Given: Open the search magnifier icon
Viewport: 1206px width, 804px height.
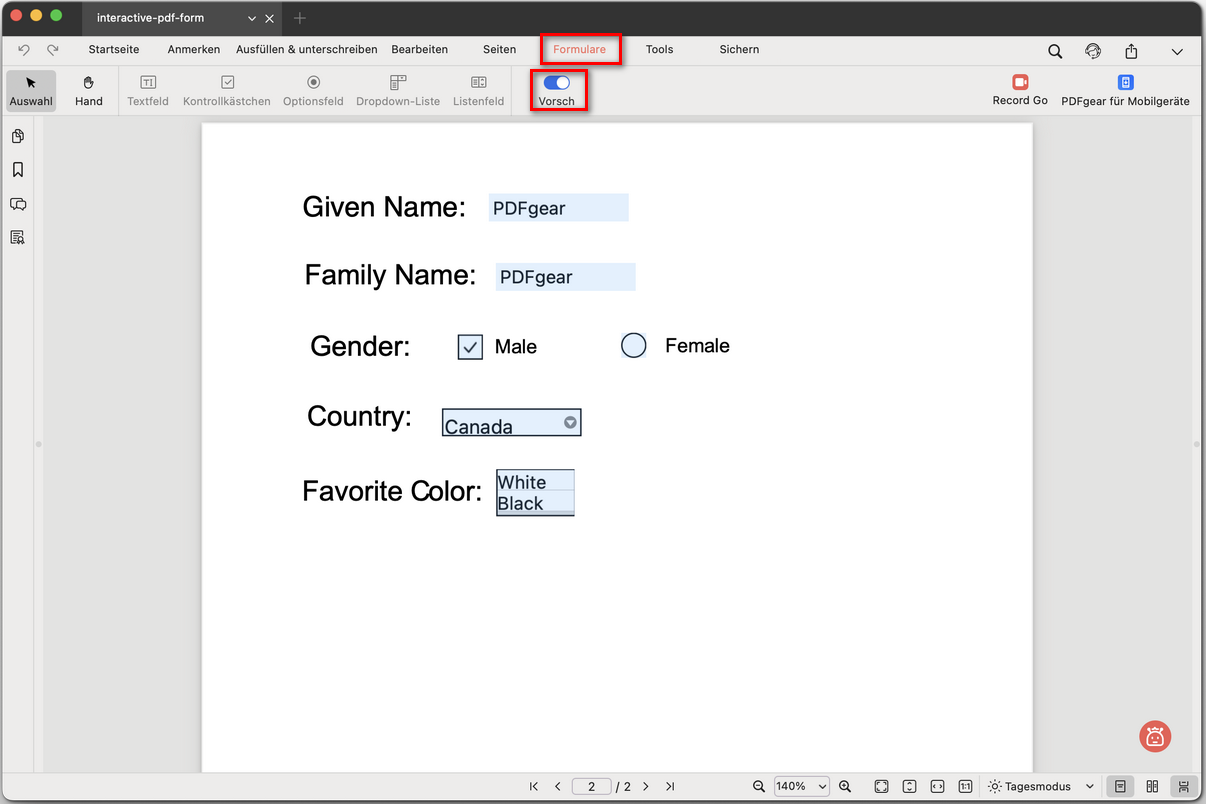Looking at the screenshot, I should click(1055, 51).
